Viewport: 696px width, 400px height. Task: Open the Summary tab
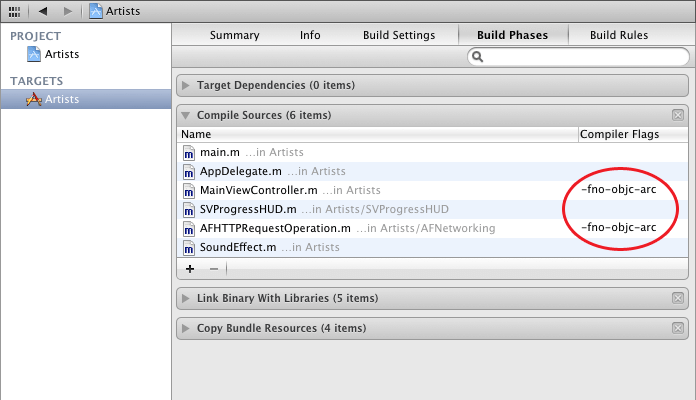pyautogui.click(x=234, y=35)
